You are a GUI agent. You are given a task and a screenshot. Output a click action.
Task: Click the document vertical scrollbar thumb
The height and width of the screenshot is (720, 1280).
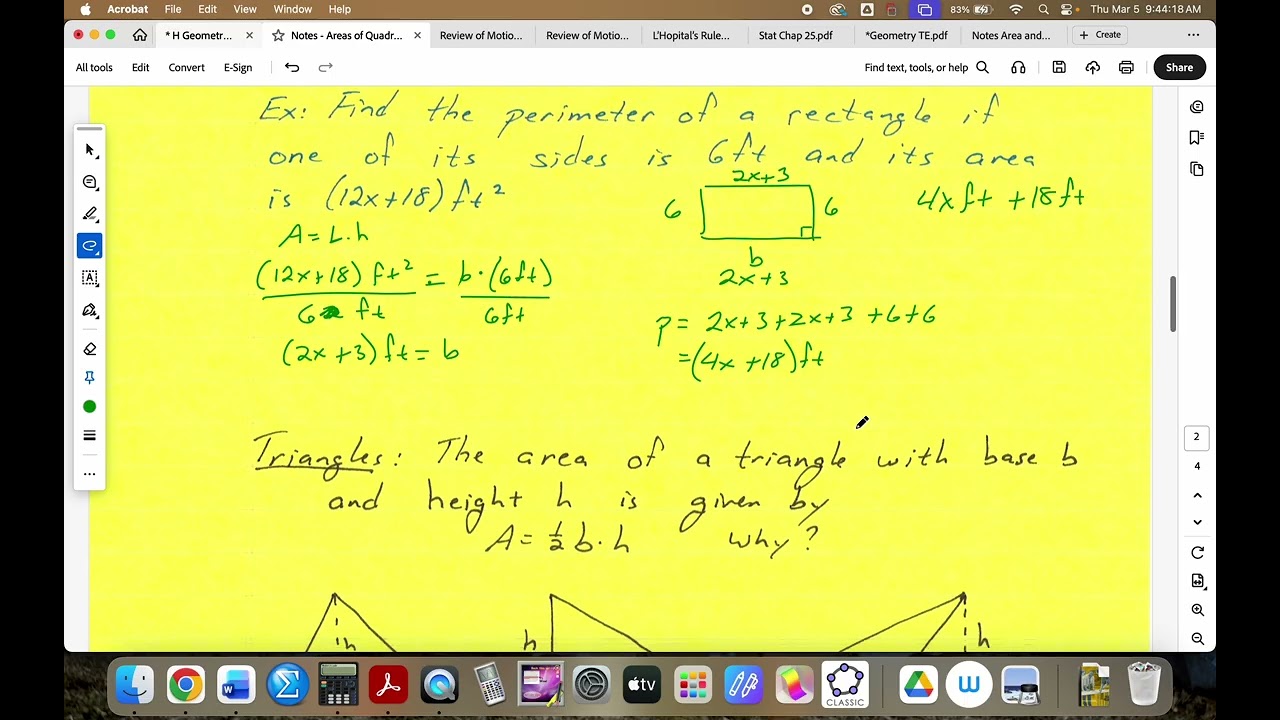click(x=1173, y=304)
